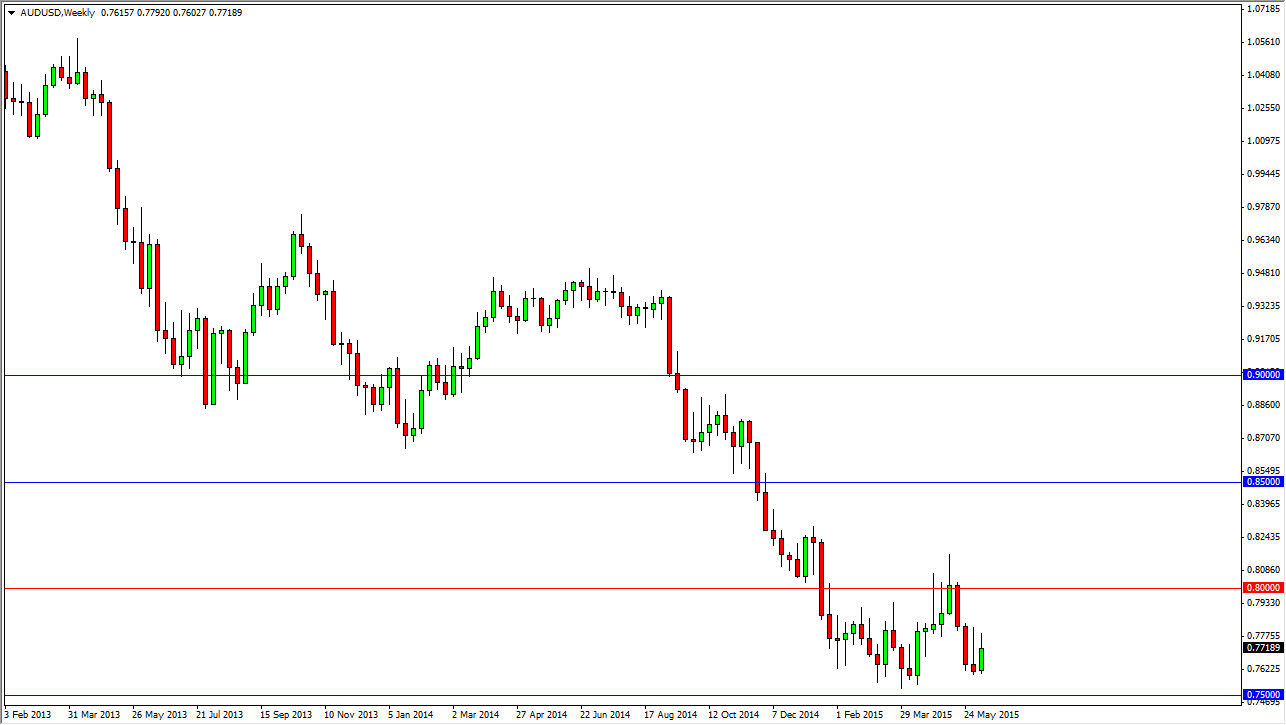This screenshot has width=1286, height=725.
Task: Select the blue 0.75000 price level label
Action: 1262,694
